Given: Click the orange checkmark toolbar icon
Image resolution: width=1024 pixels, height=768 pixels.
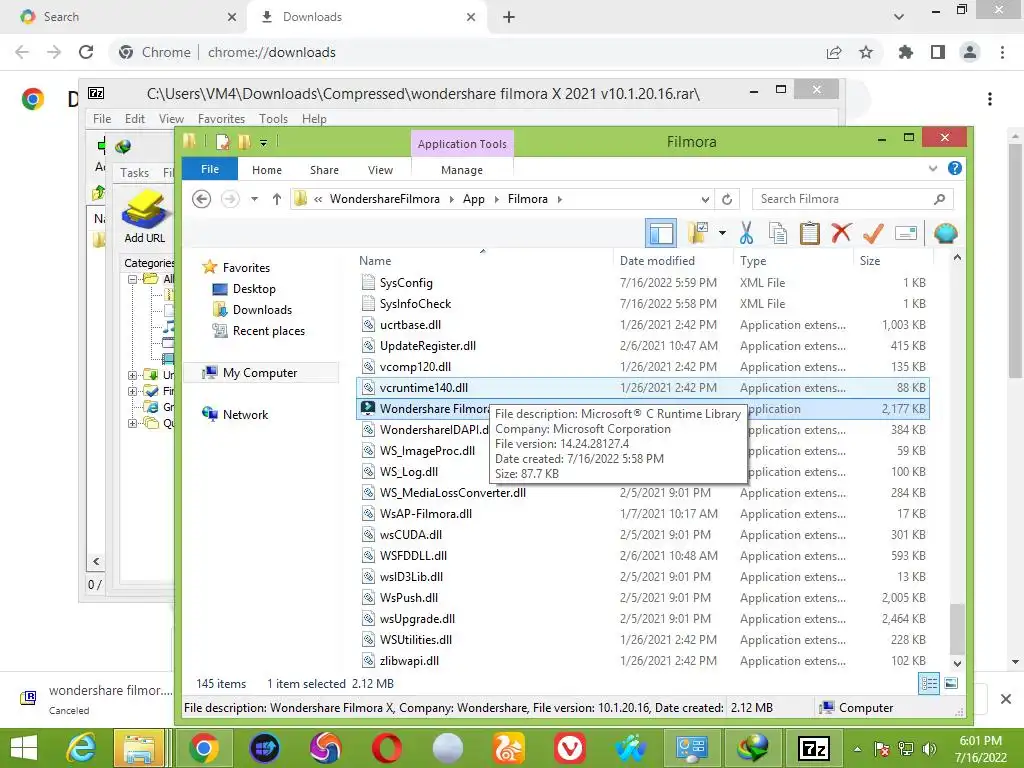Looking at the screenshot, I should click(x=873, y=233).
